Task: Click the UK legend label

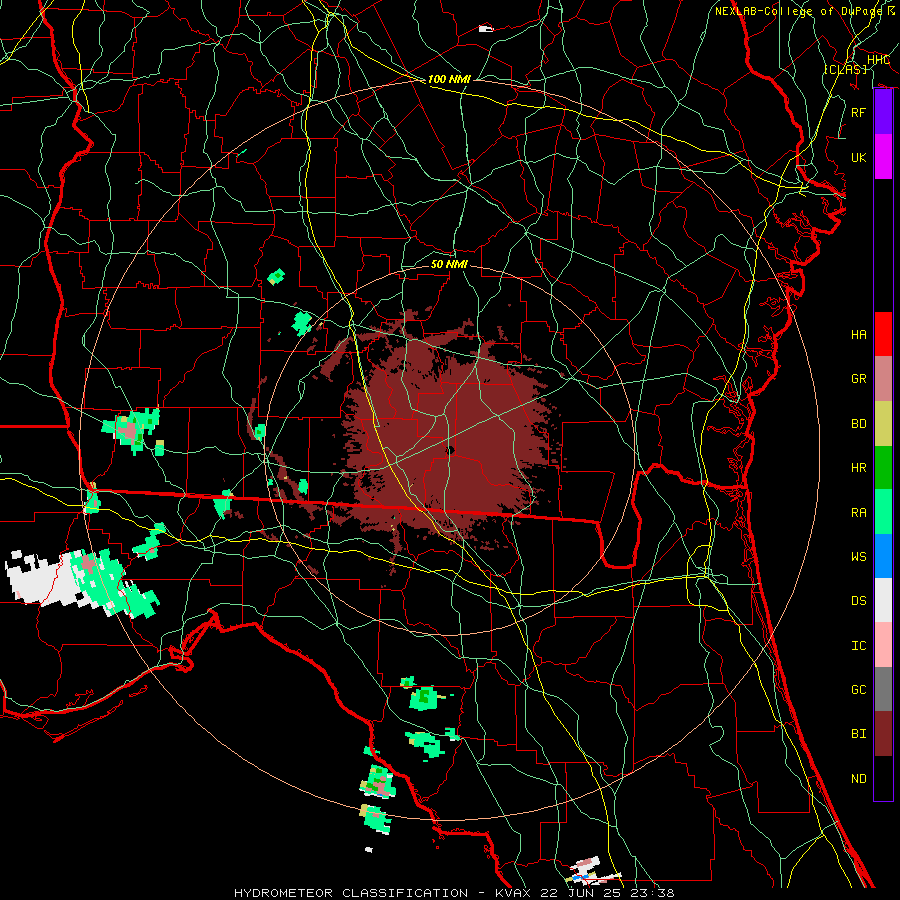Action: pos(858,157)
